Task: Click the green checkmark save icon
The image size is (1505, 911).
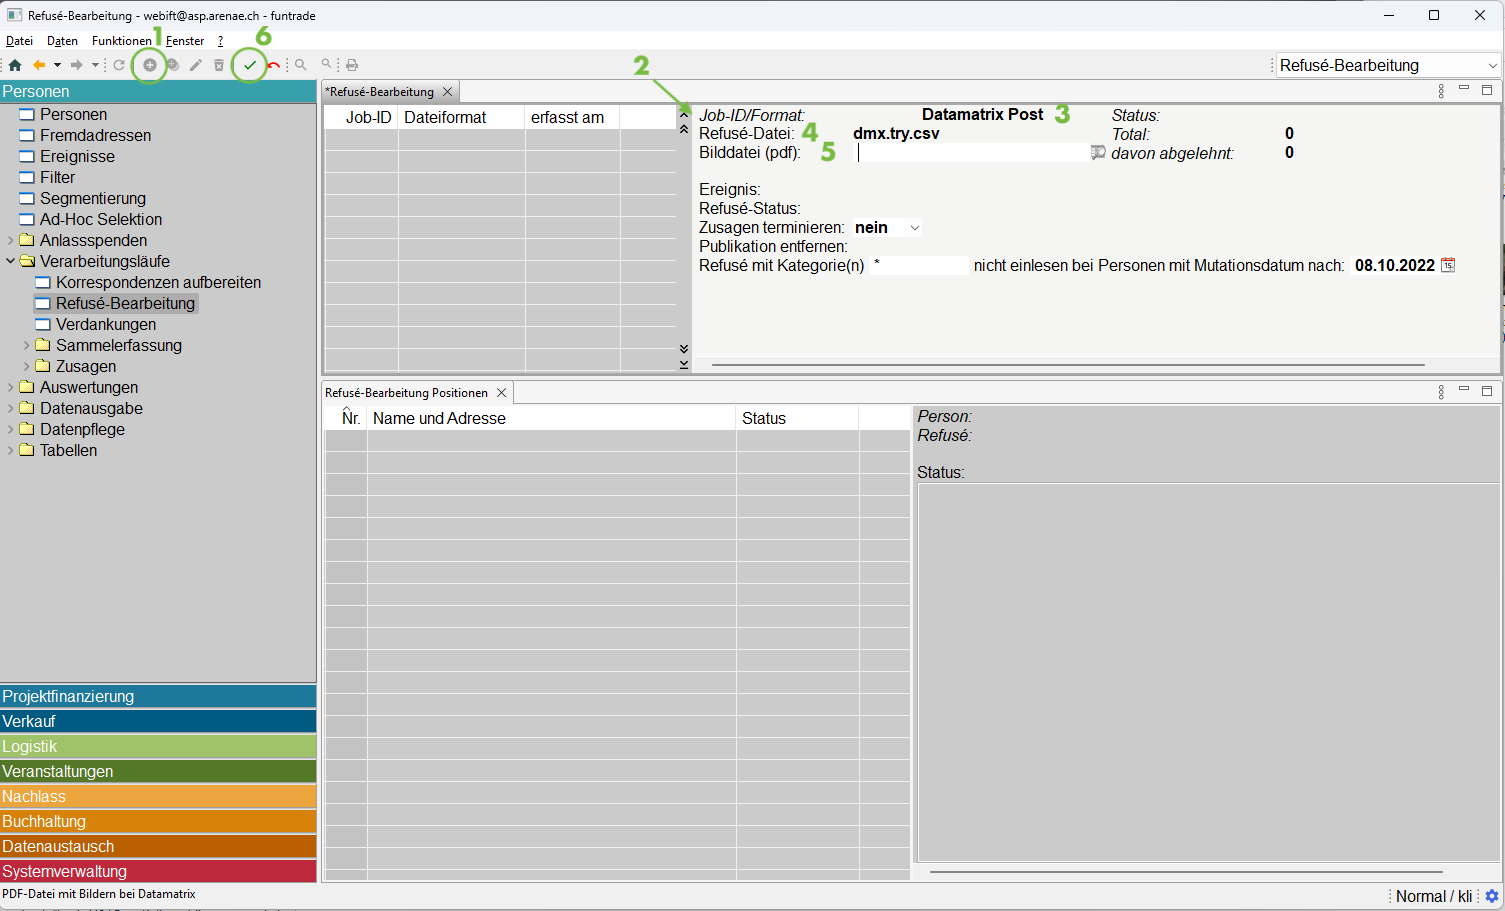Action: point(250,65)
